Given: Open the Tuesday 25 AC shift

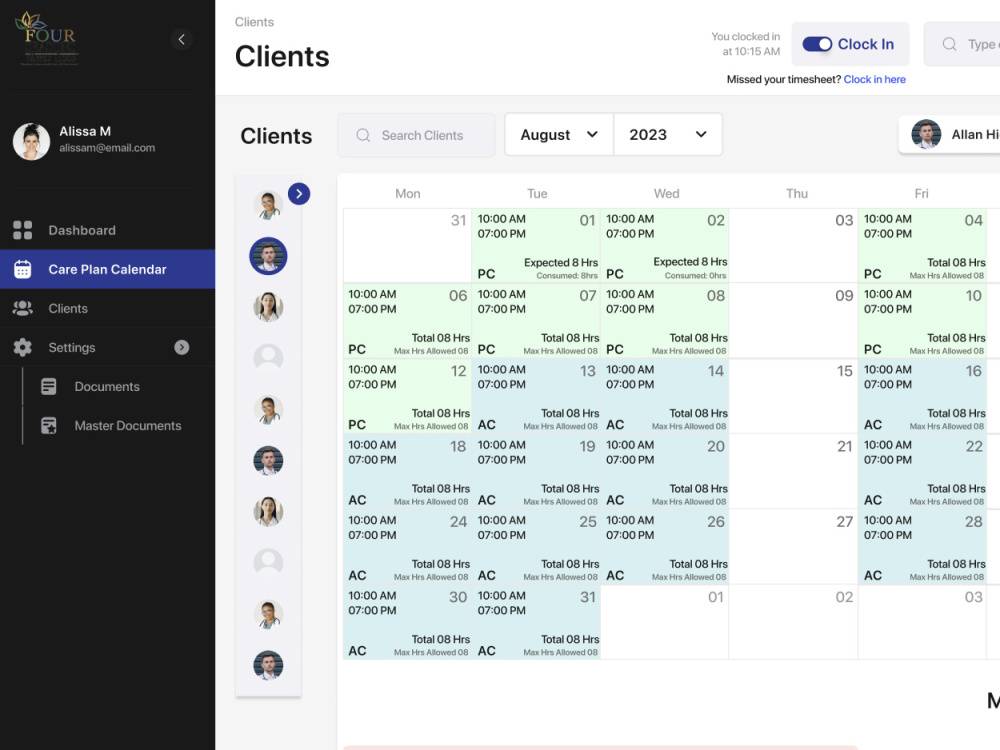Looking at the screenshot, I should [x=536, y=547].
